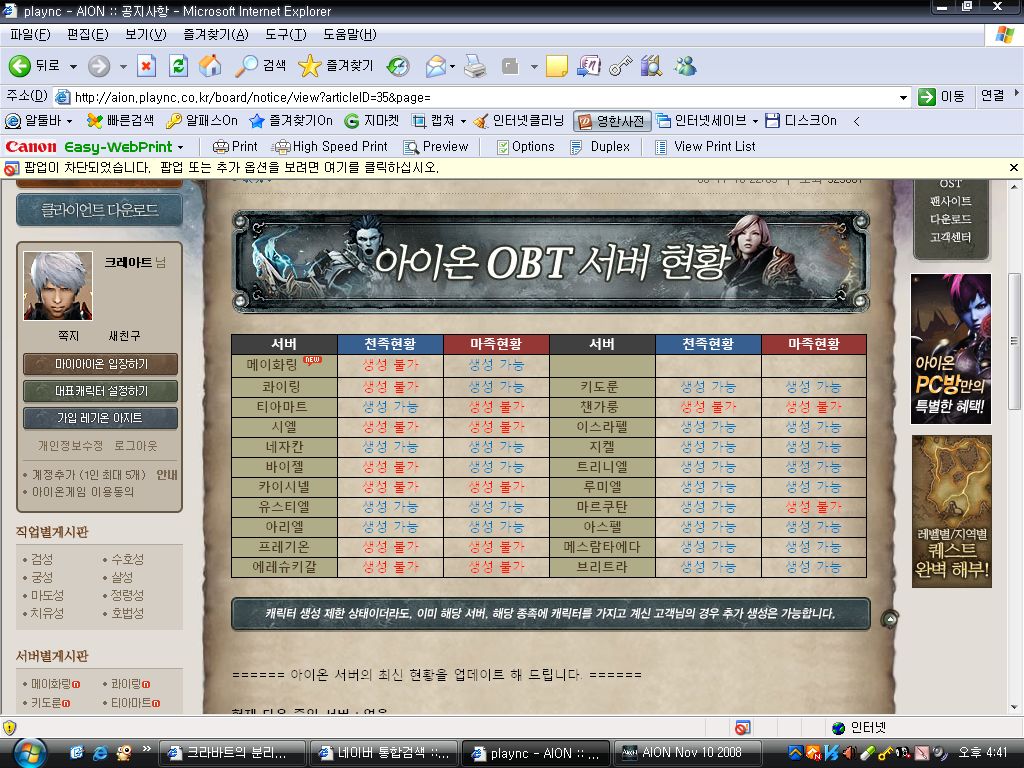1024x768 pixels.
Task: Open the 보기(V) menu
Action: point(146,35)
